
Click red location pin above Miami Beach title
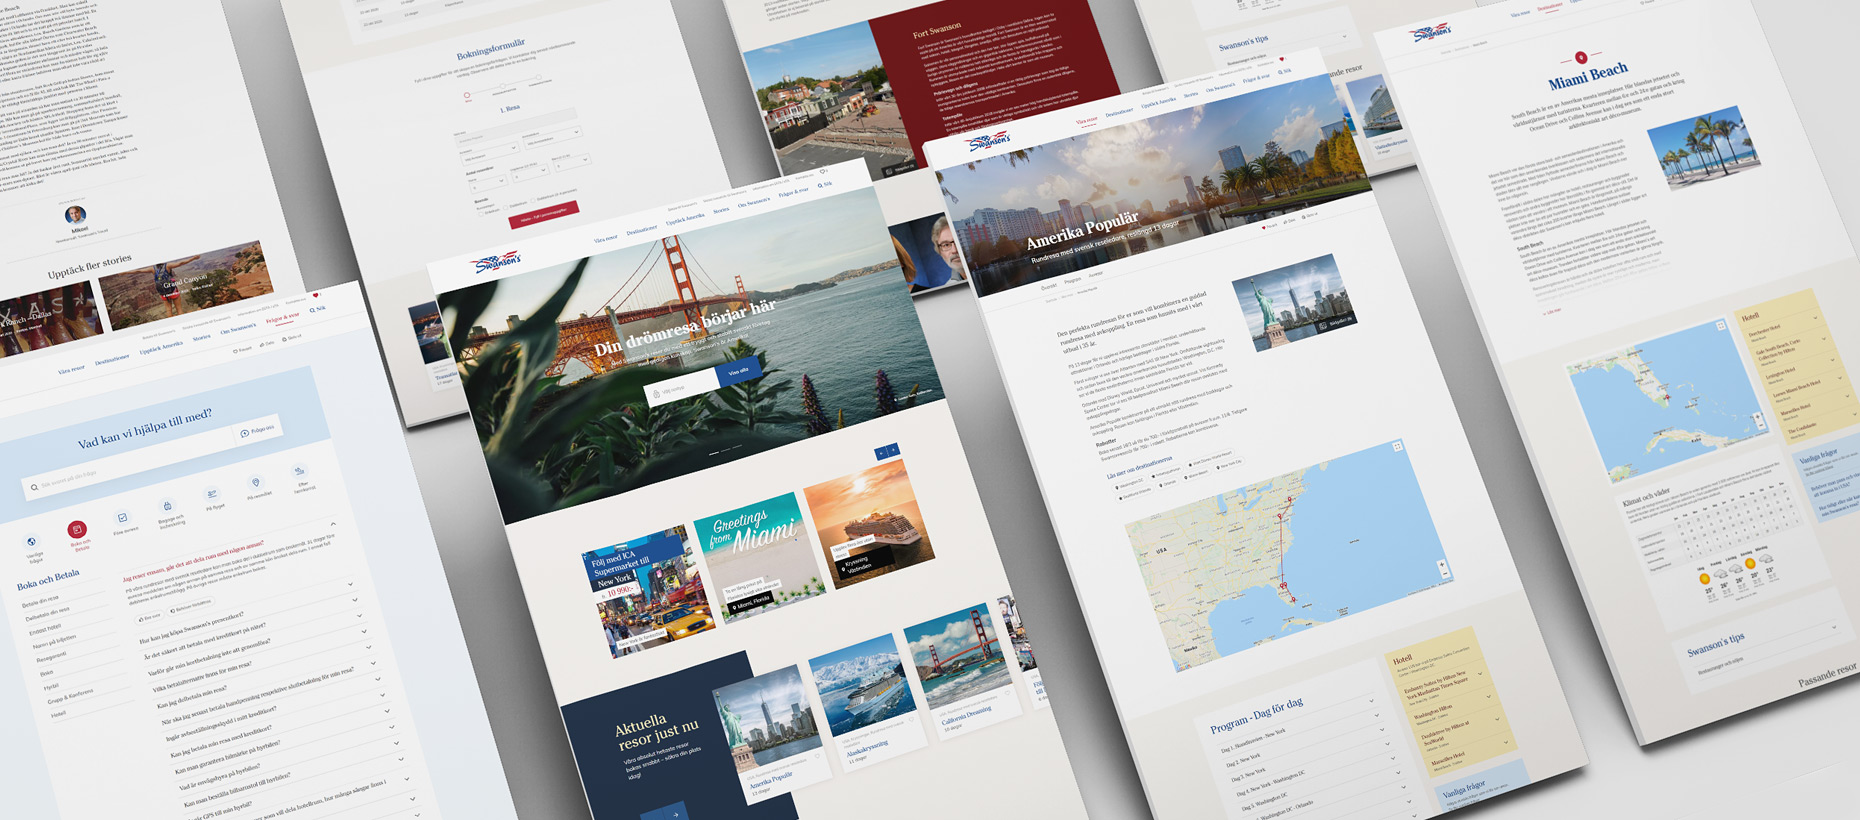point(1581,58)
